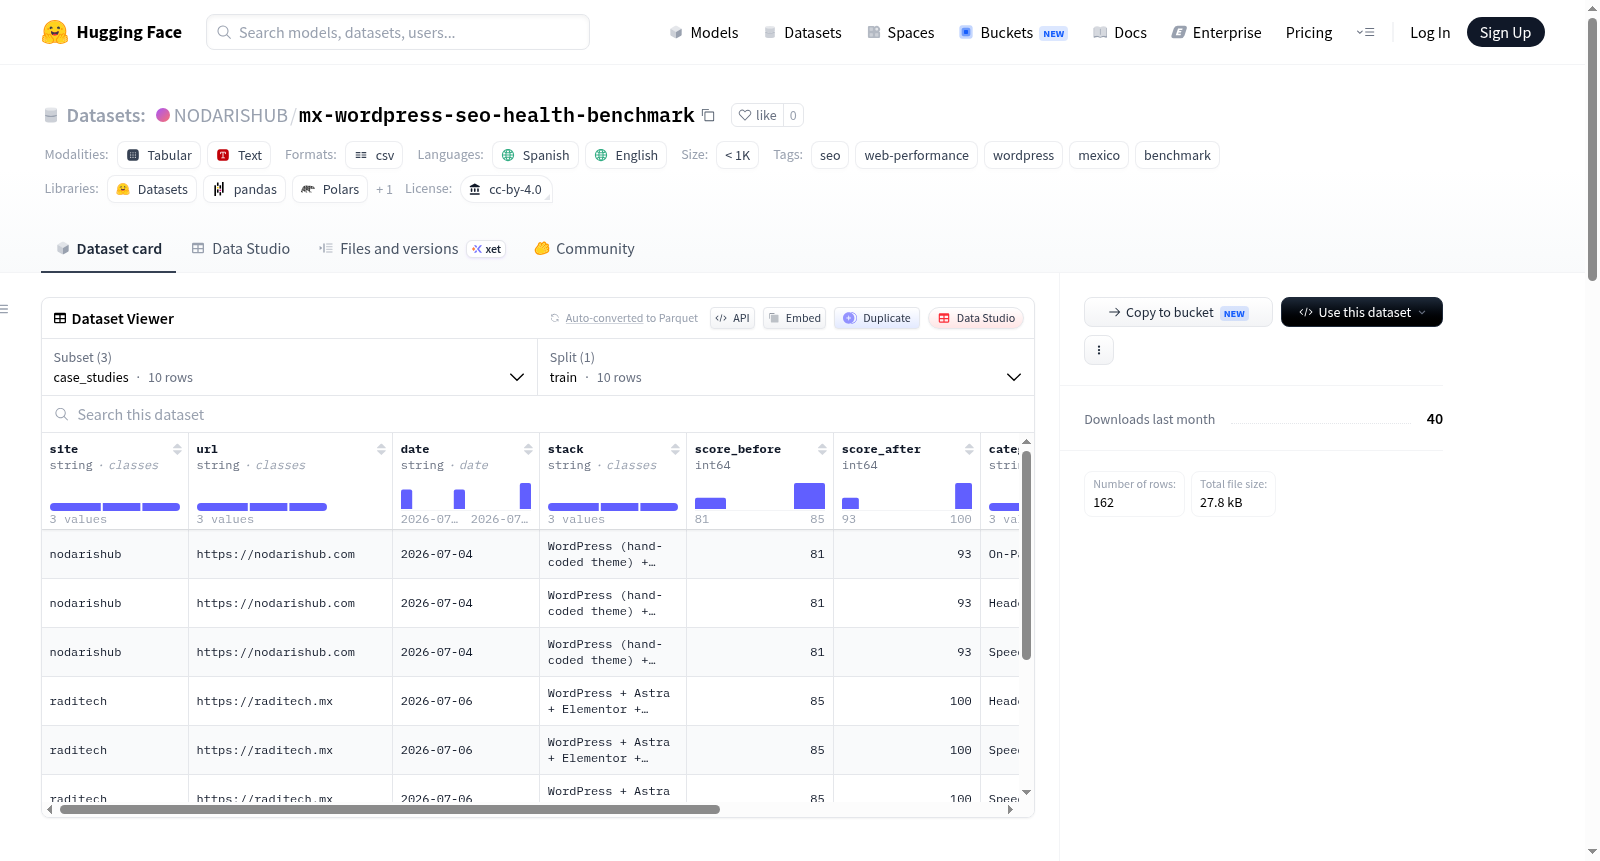Click the table horizontal scrollbar
Viewport: 1600px width, 861px height.
pos(390,809)
